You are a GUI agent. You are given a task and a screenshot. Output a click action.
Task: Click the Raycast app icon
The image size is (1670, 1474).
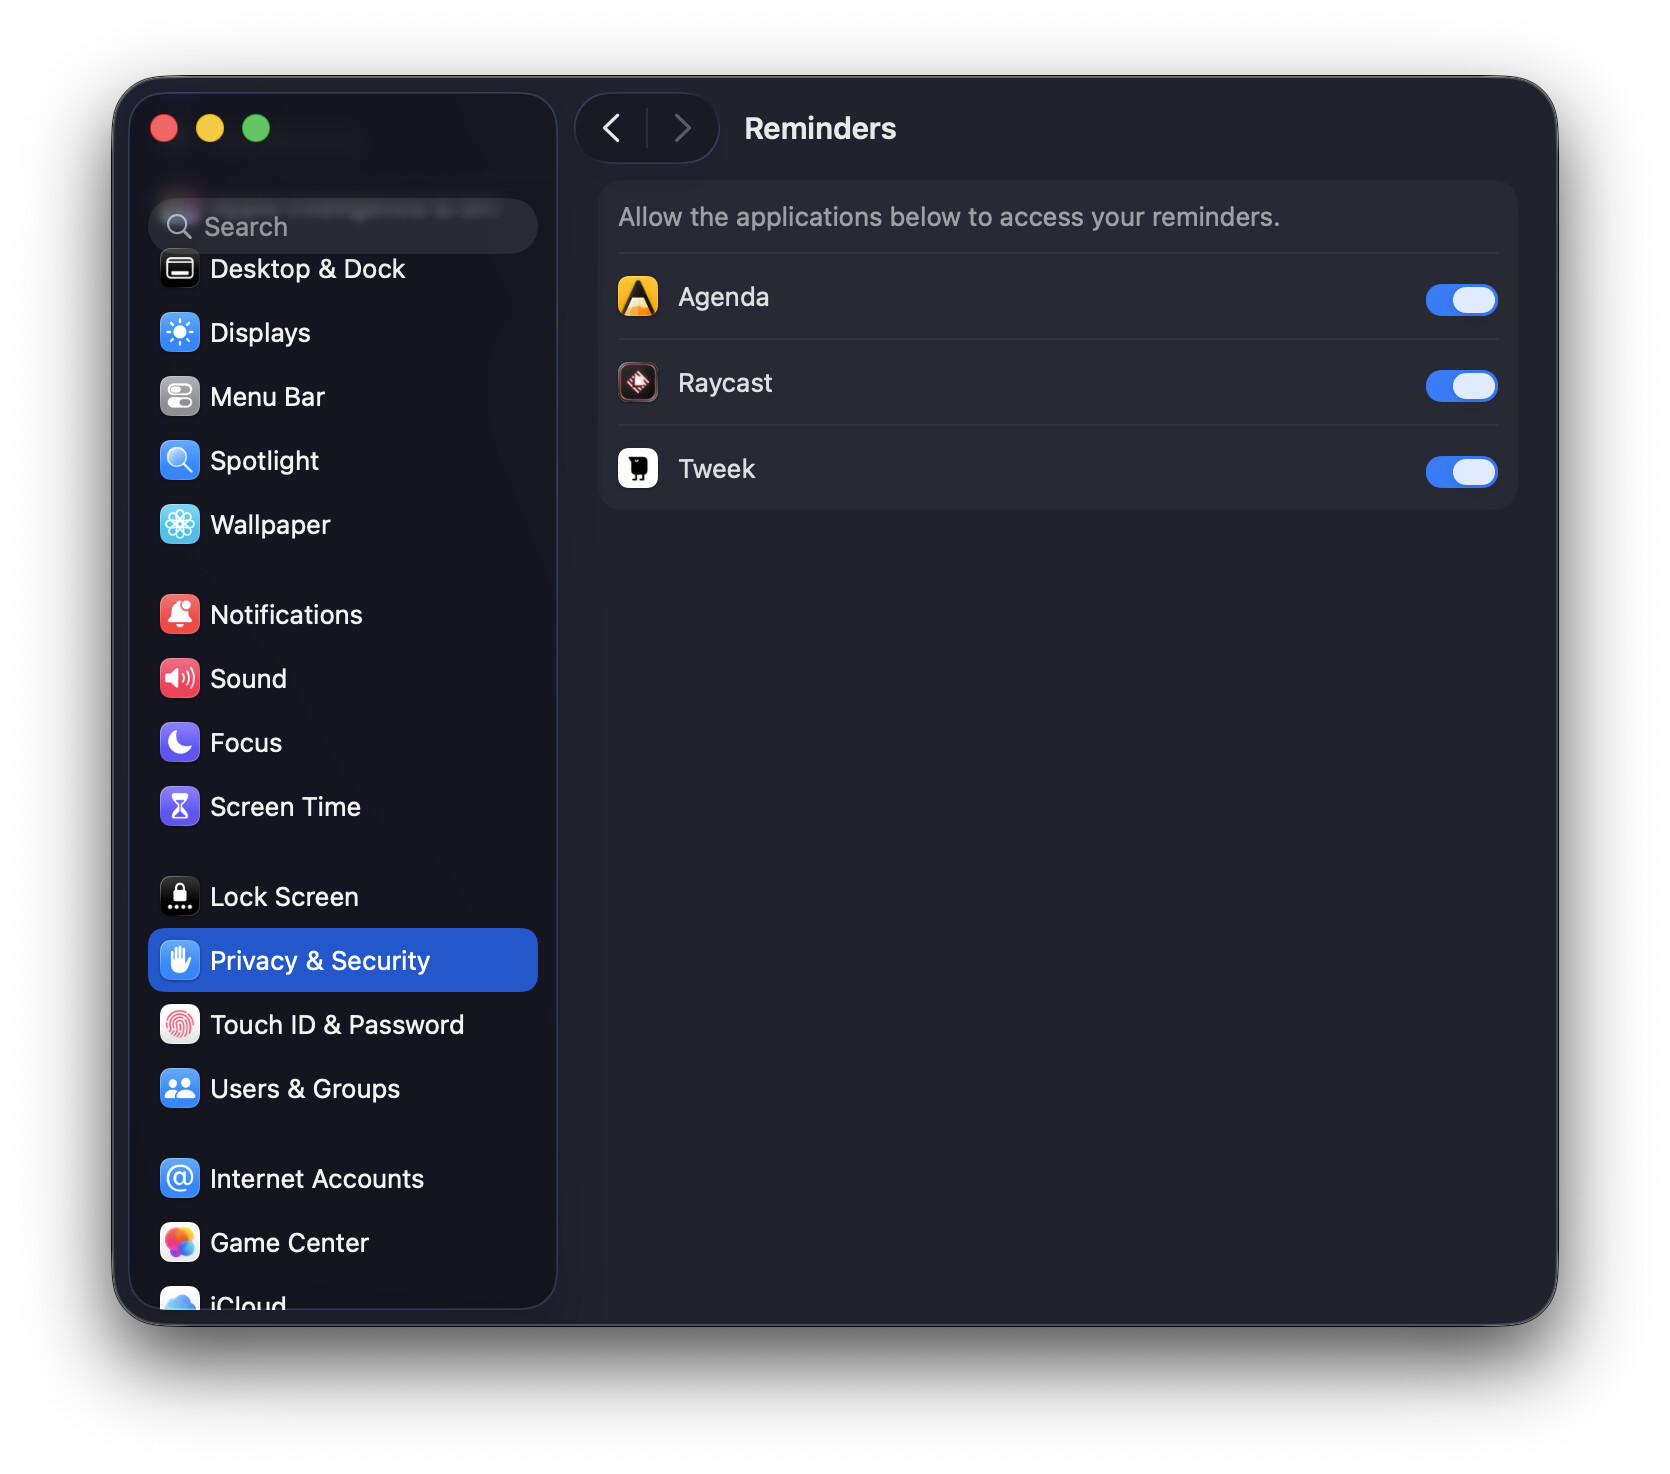tap(638, 382)
